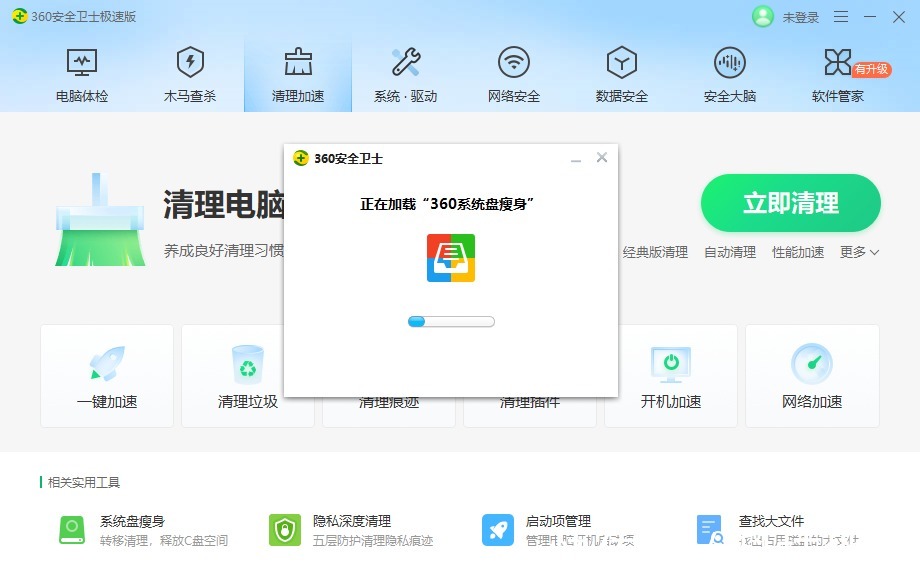920x580 pixels.
Task: Click the 网络加速 gauge icon
Action: (x=812, y=364)
